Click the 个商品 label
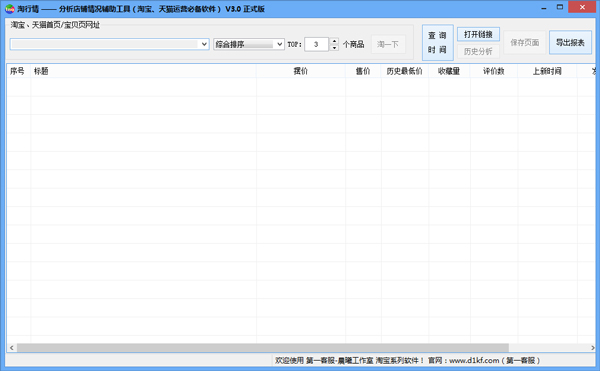The image size is (600, 371). coord(354,44)
